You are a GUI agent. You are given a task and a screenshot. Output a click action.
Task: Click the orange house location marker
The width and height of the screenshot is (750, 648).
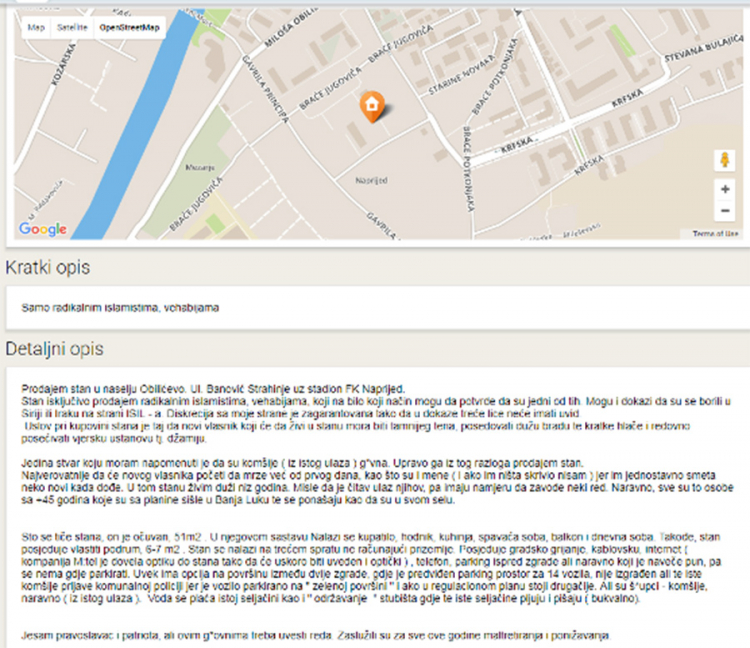pyautogui.click(x=371, y=106)
